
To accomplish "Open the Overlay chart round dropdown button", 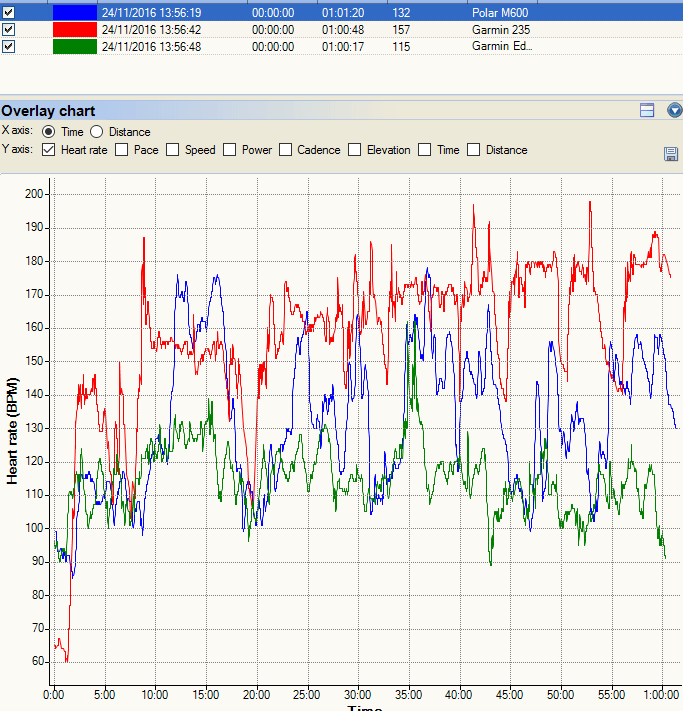I will click(674, 110).
